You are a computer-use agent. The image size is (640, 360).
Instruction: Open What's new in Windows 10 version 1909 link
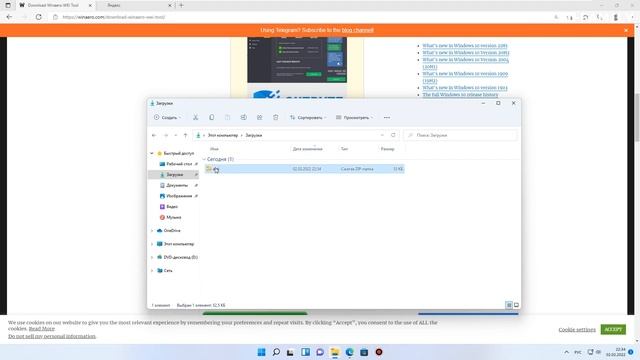tap(465, 74)
